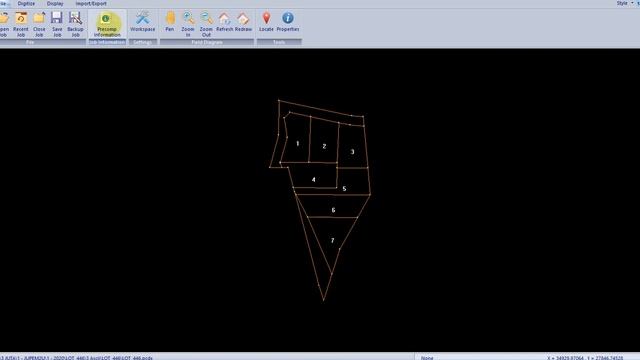Viewport: 640px width, 360px height.
Task: Activate the Zoom Out magnifier
Action: click(206, 24)
